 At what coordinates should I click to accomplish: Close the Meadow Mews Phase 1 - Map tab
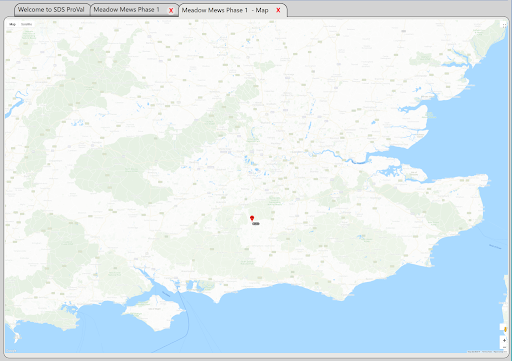(278, 10)
